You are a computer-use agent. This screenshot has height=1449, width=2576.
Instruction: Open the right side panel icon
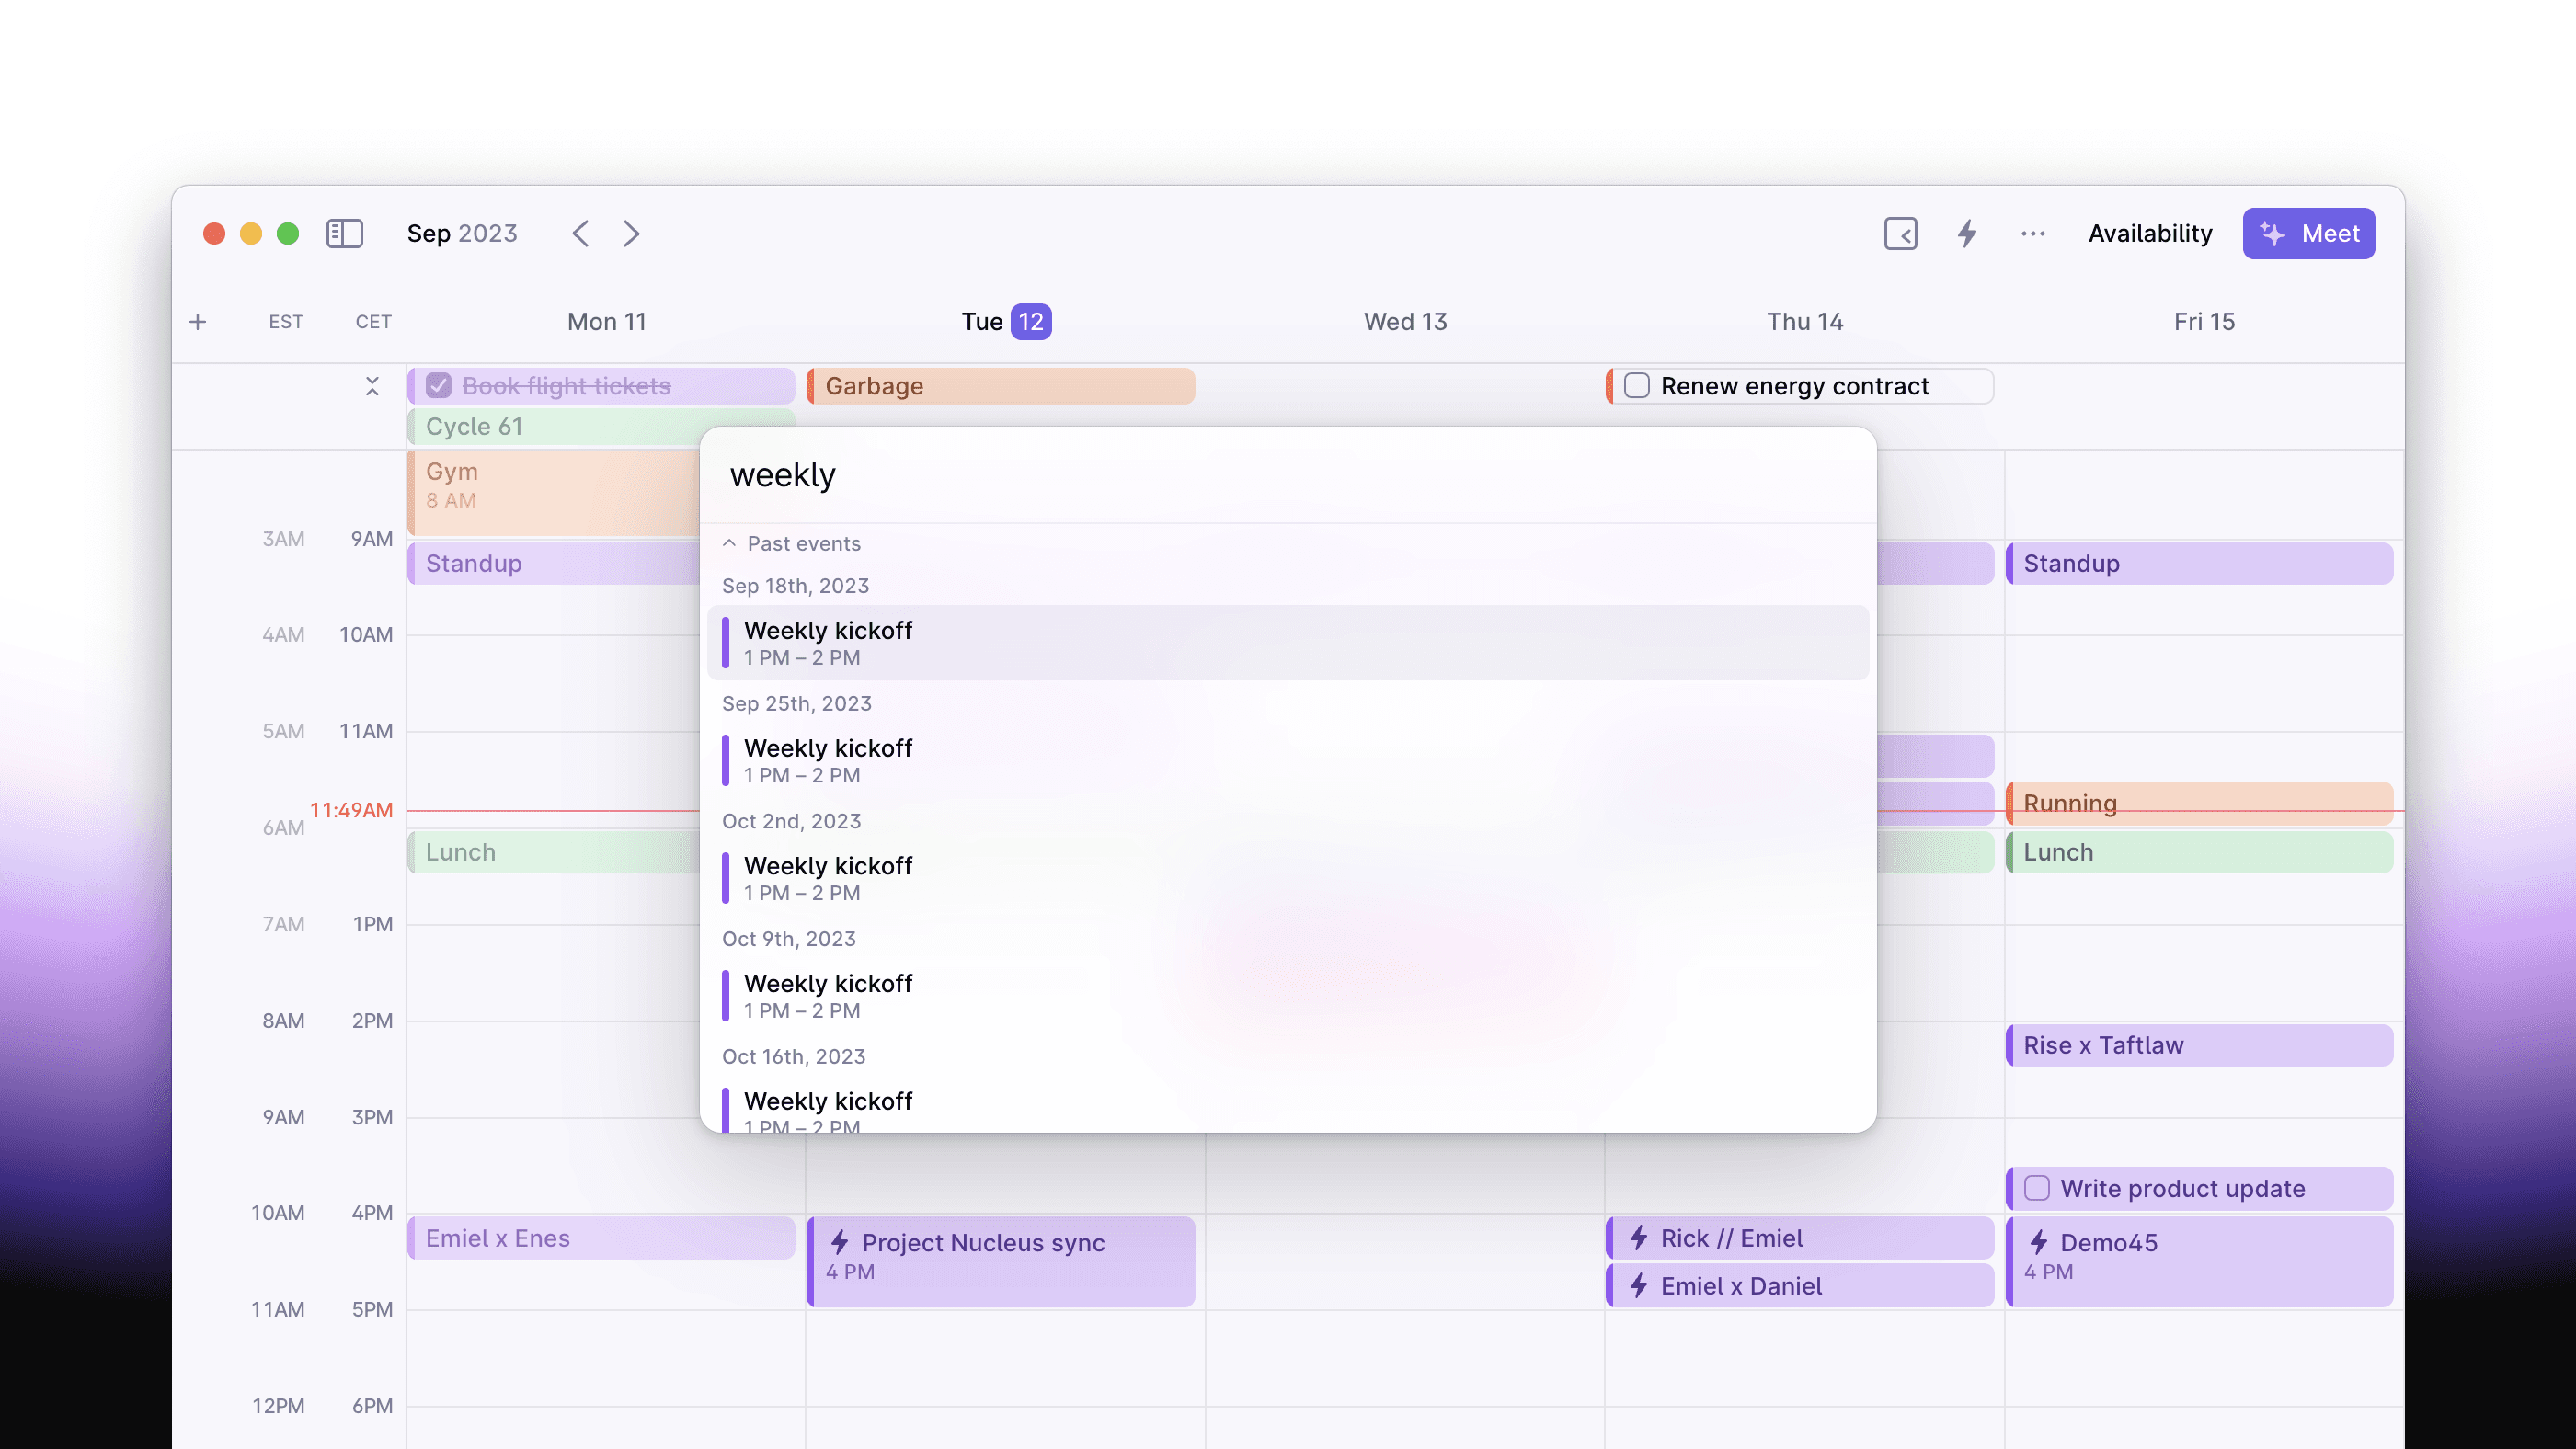click(1900, 233)
